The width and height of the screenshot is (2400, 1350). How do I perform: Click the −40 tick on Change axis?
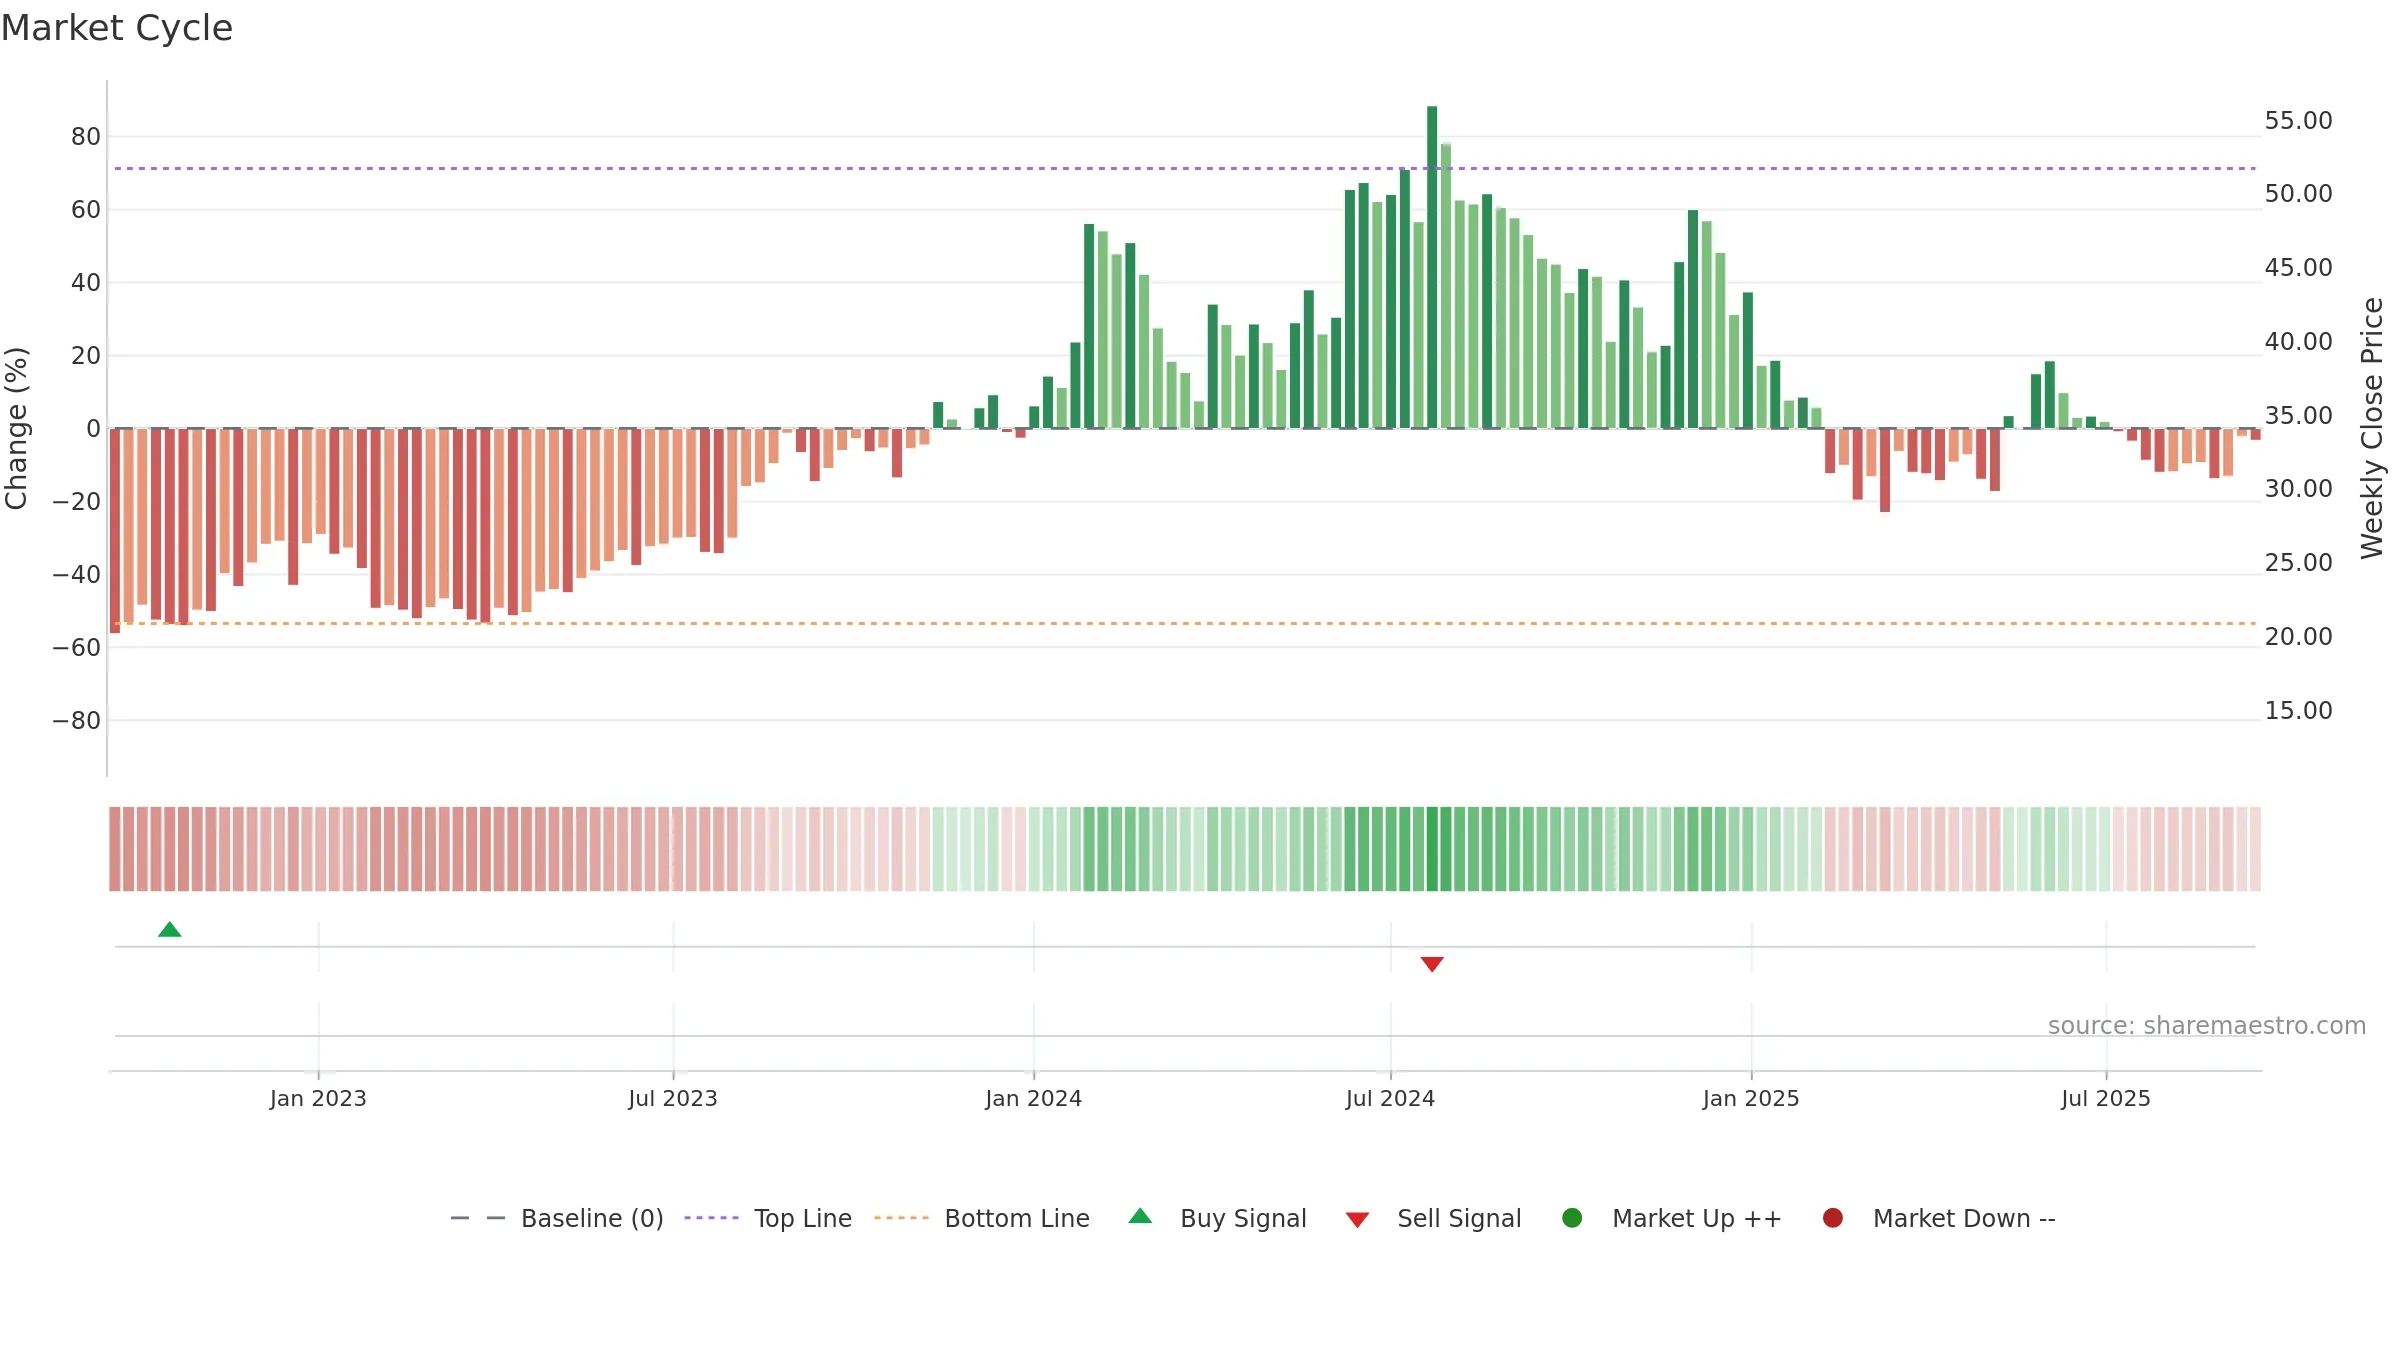click(76, 574)
